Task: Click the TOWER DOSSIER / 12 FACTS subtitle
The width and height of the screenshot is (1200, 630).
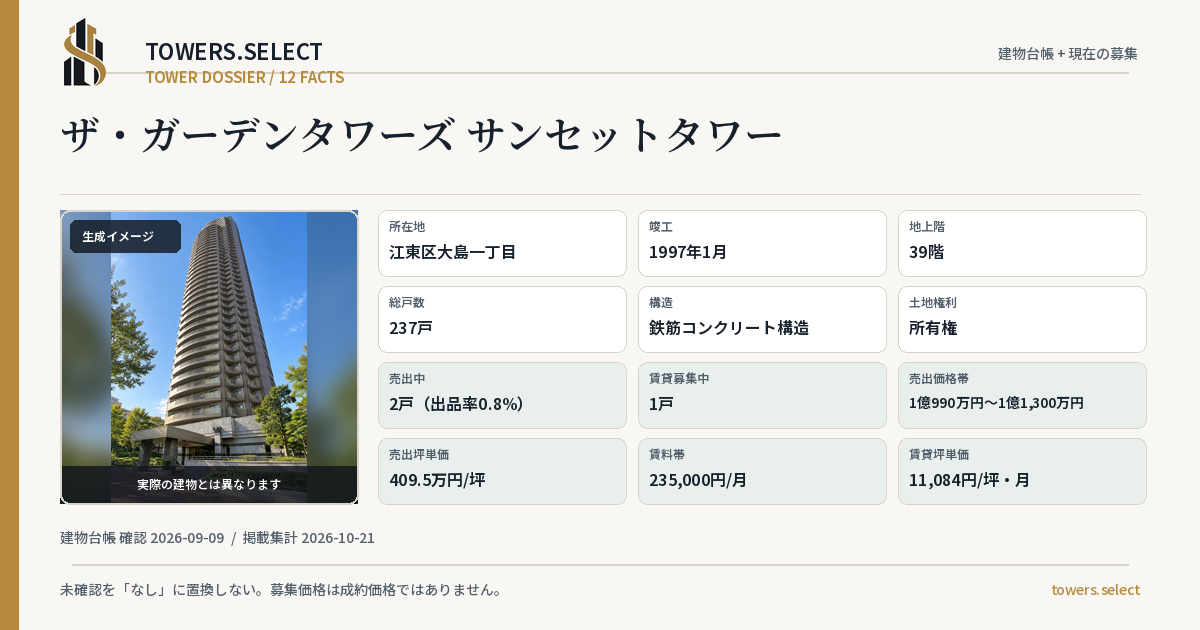Action: (x=245, y=77)
